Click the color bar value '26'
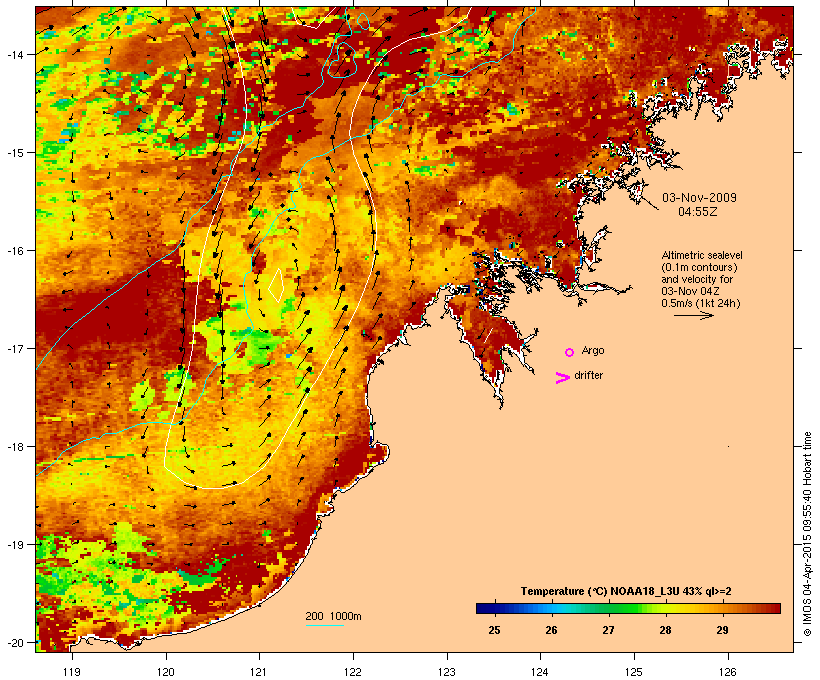The image size is (820, 680). 551,630
